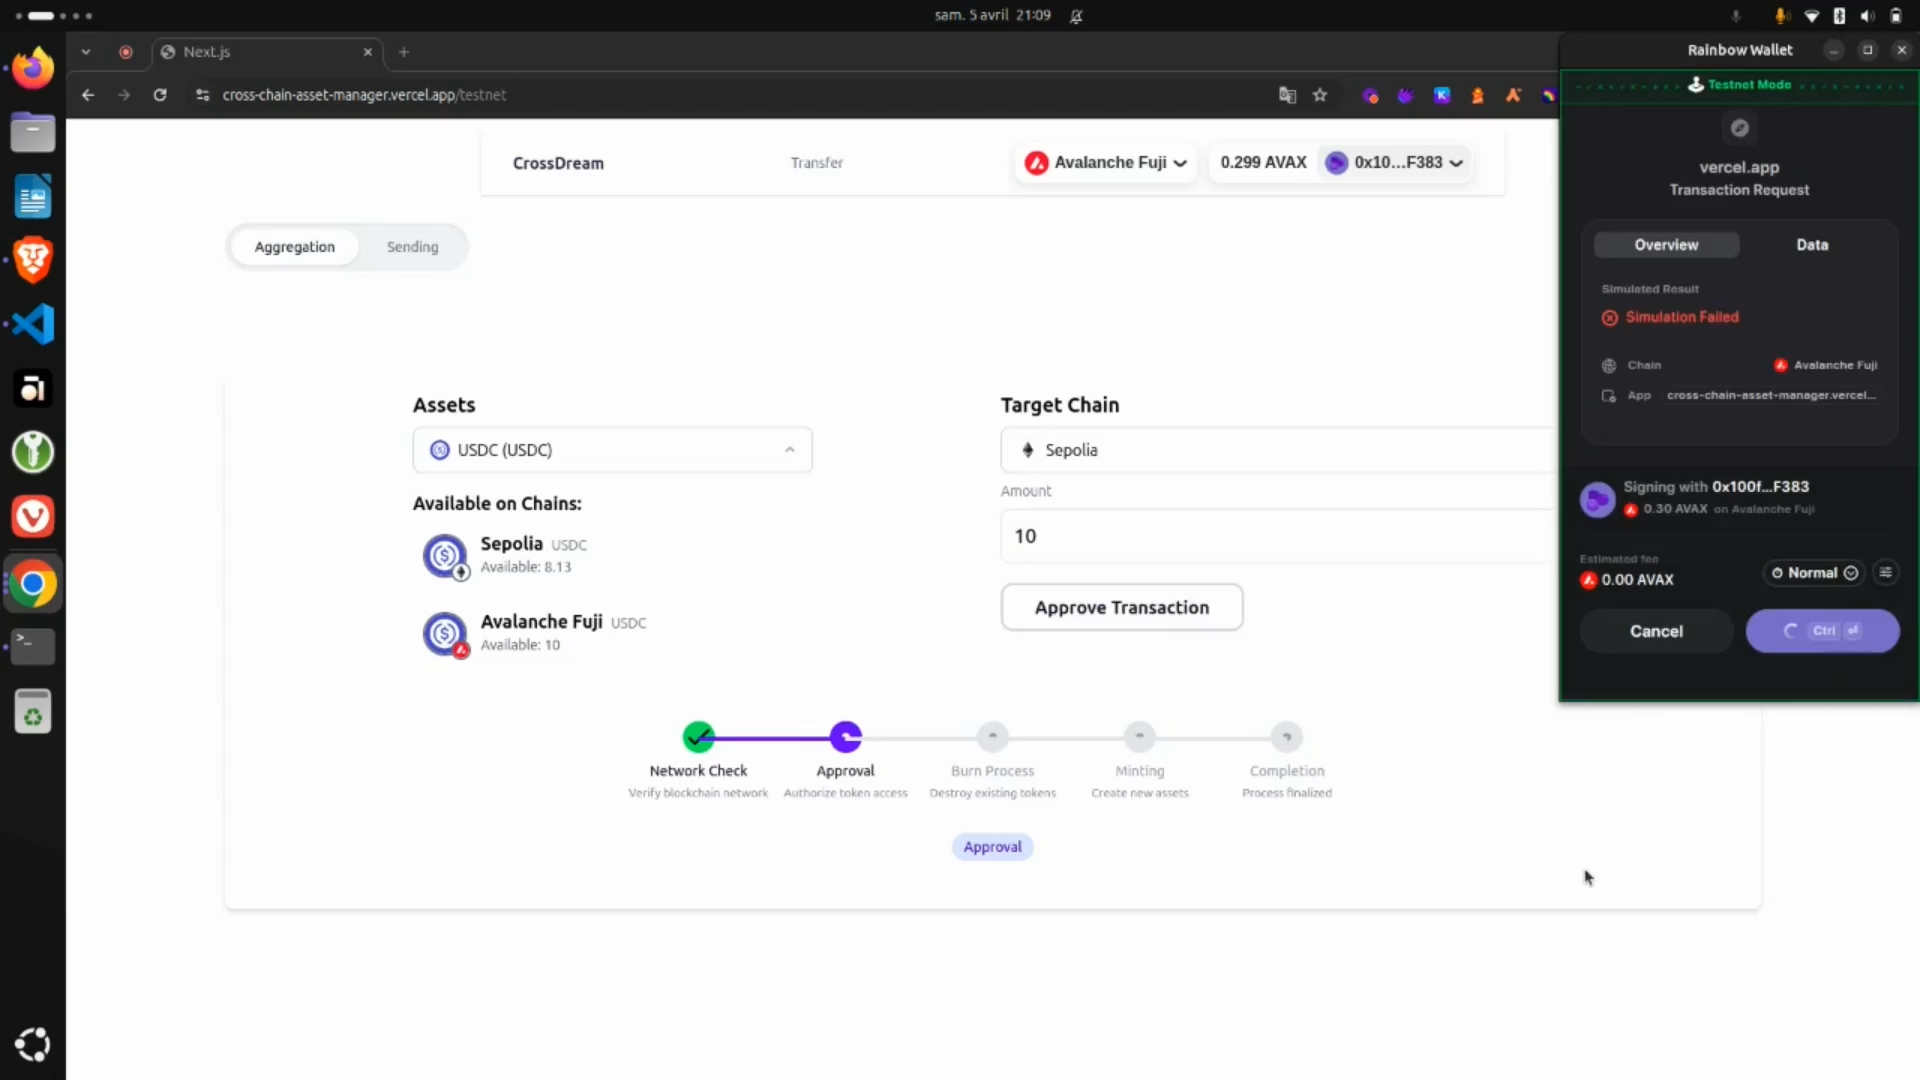Open gas settings icon next to Normal
1920x1080 pixels.
point(1885,573)
